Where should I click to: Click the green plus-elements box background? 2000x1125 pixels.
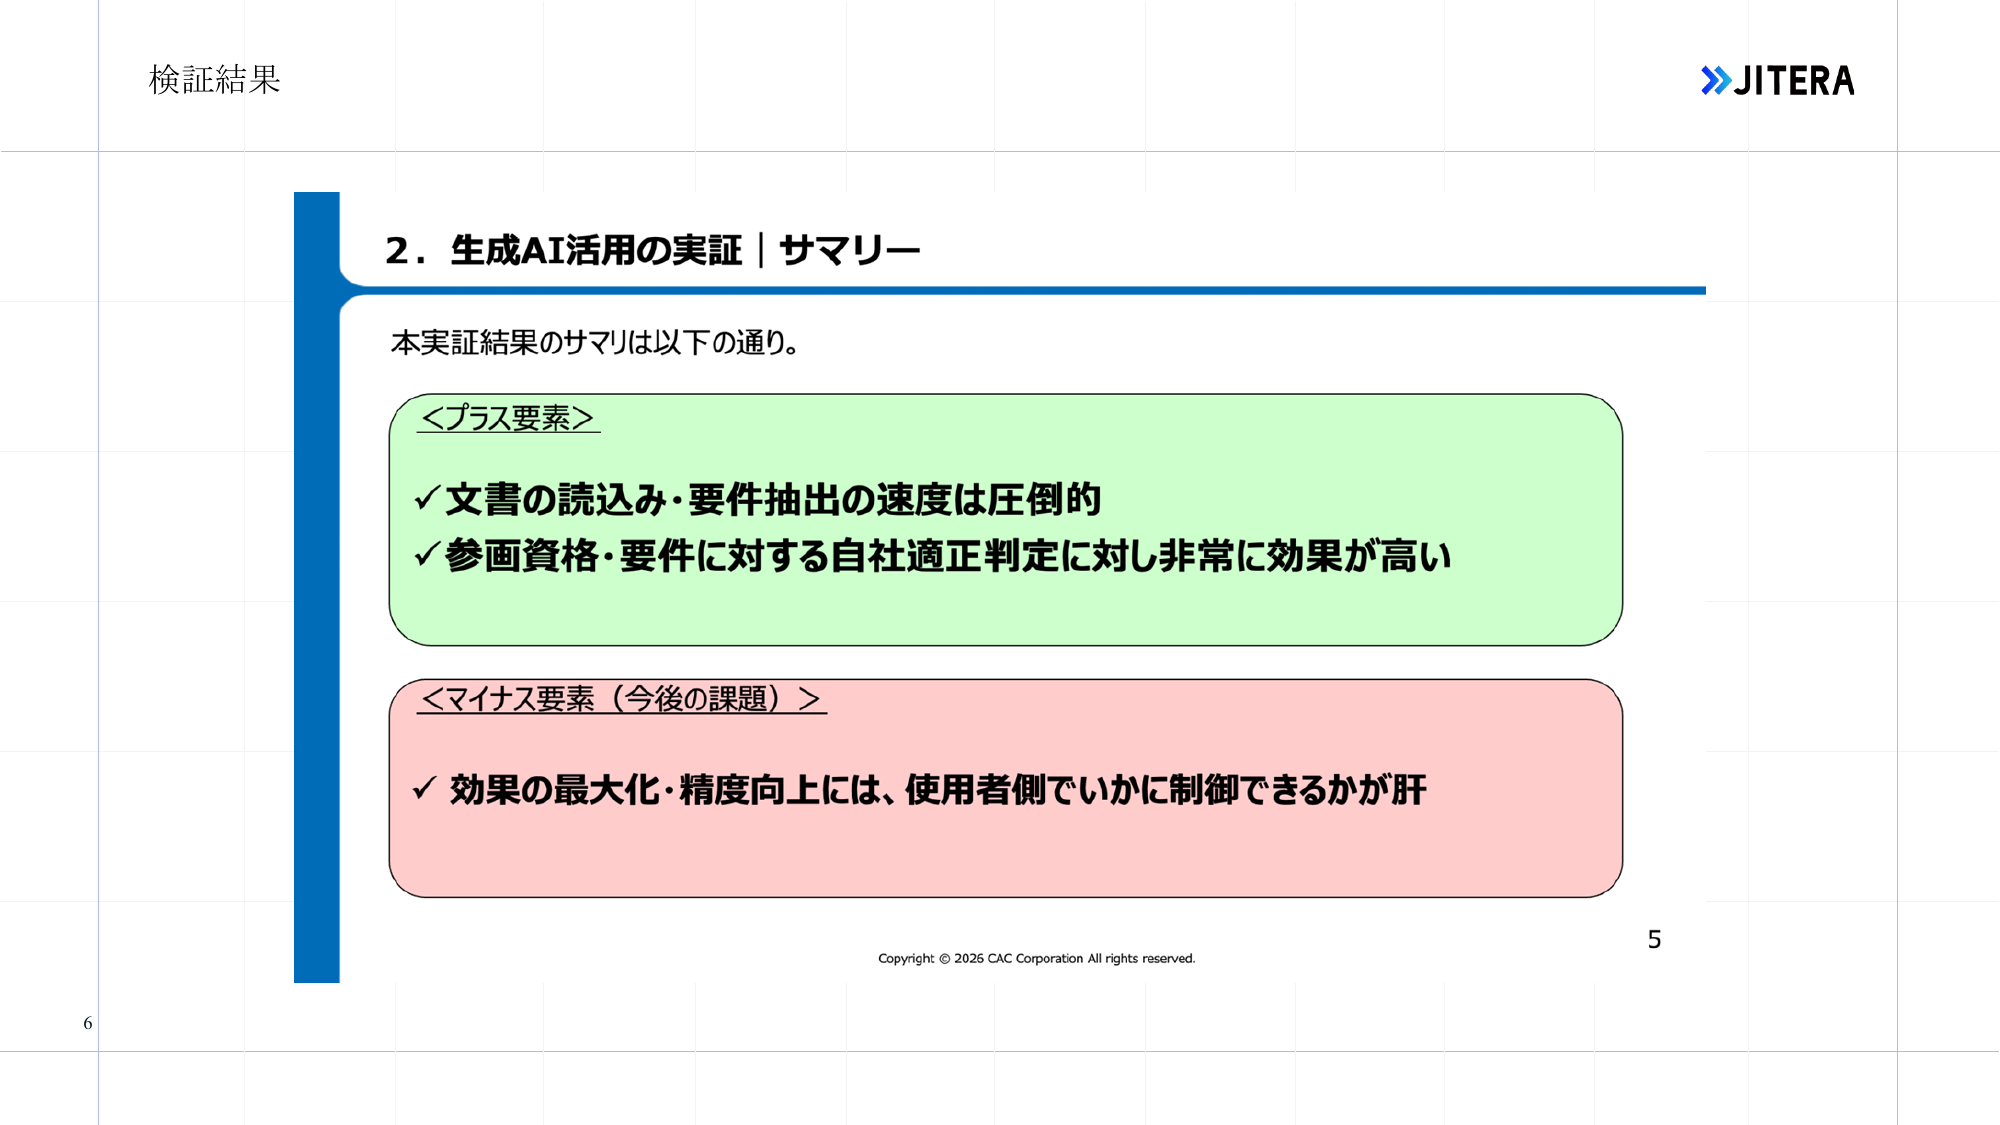coord(1005,610)
